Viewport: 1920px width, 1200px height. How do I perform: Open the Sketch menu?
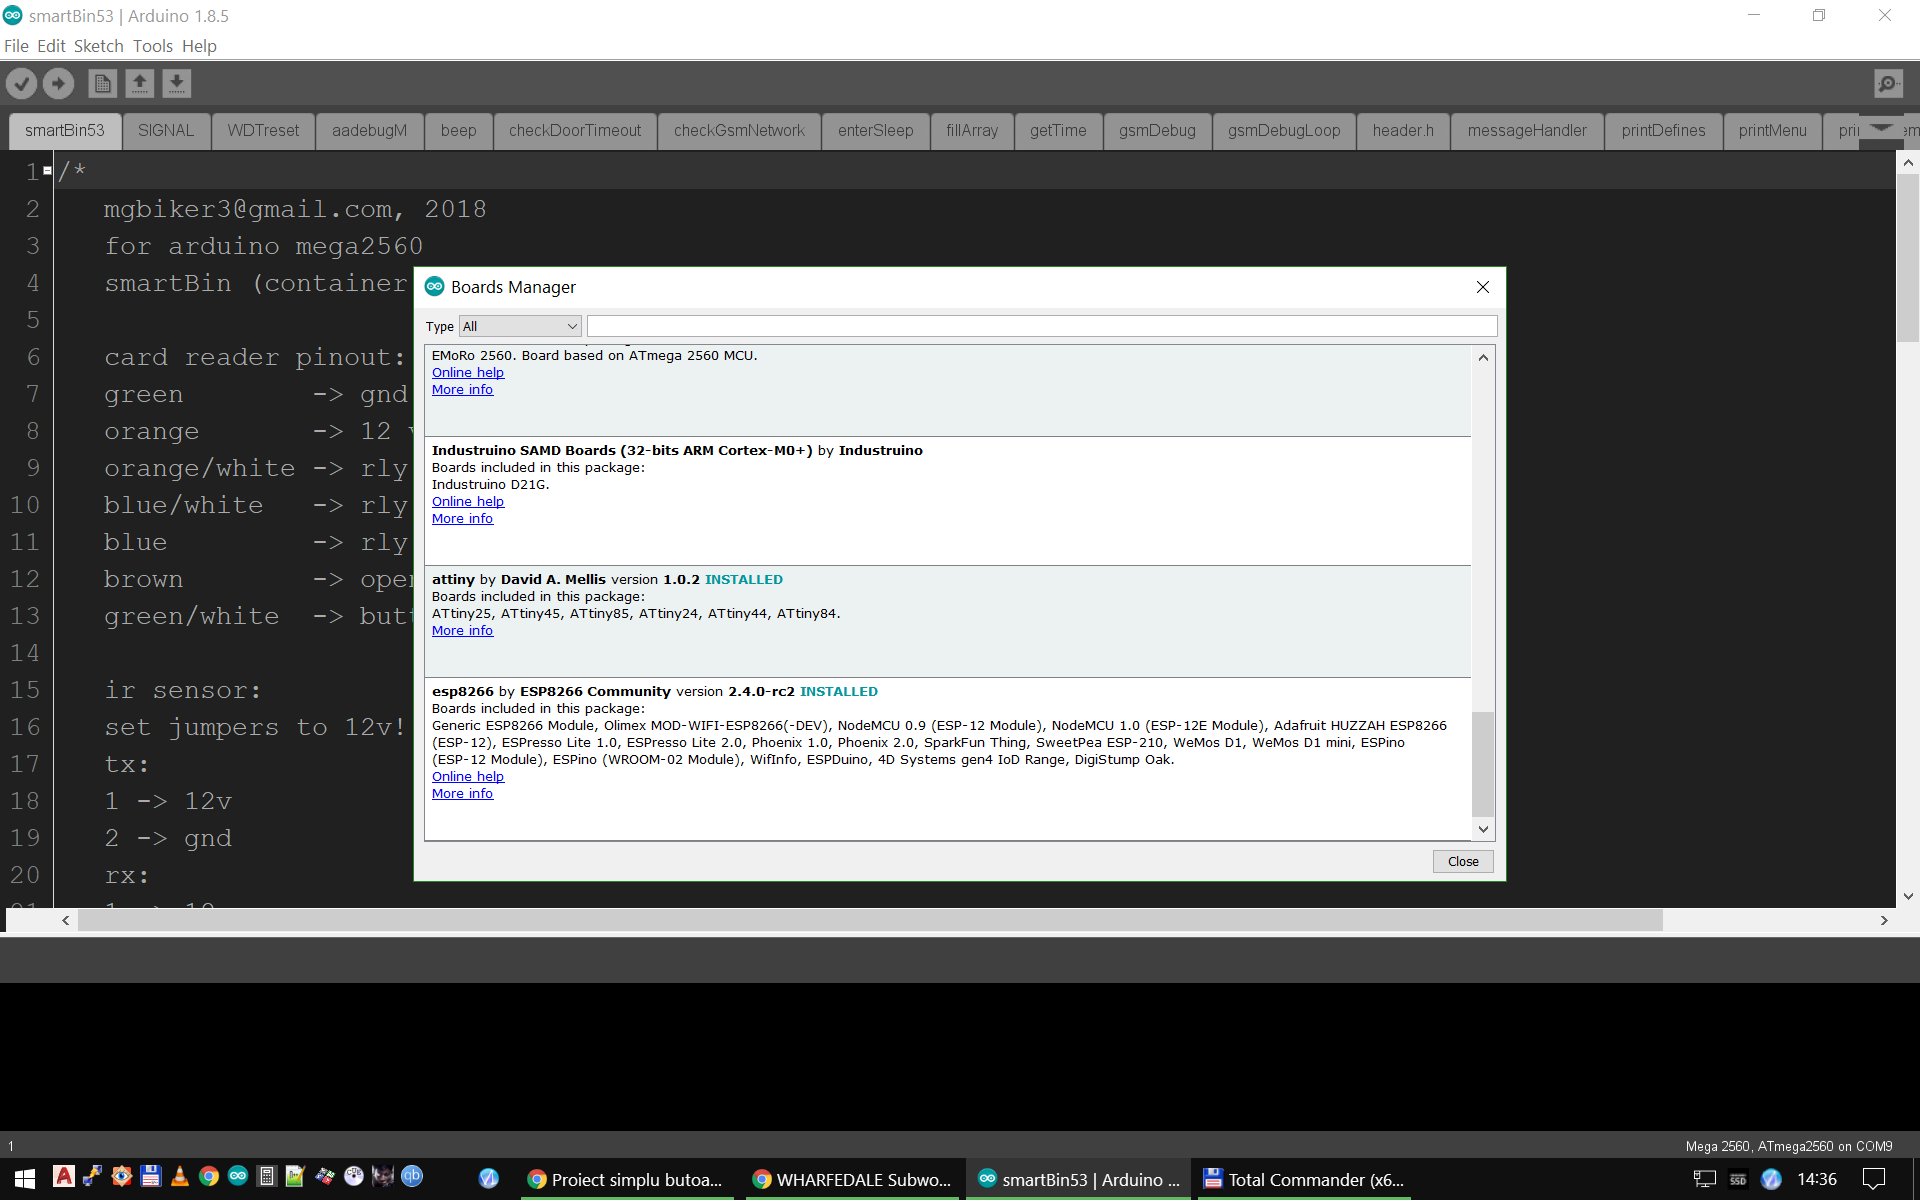[x=98, y=46]
